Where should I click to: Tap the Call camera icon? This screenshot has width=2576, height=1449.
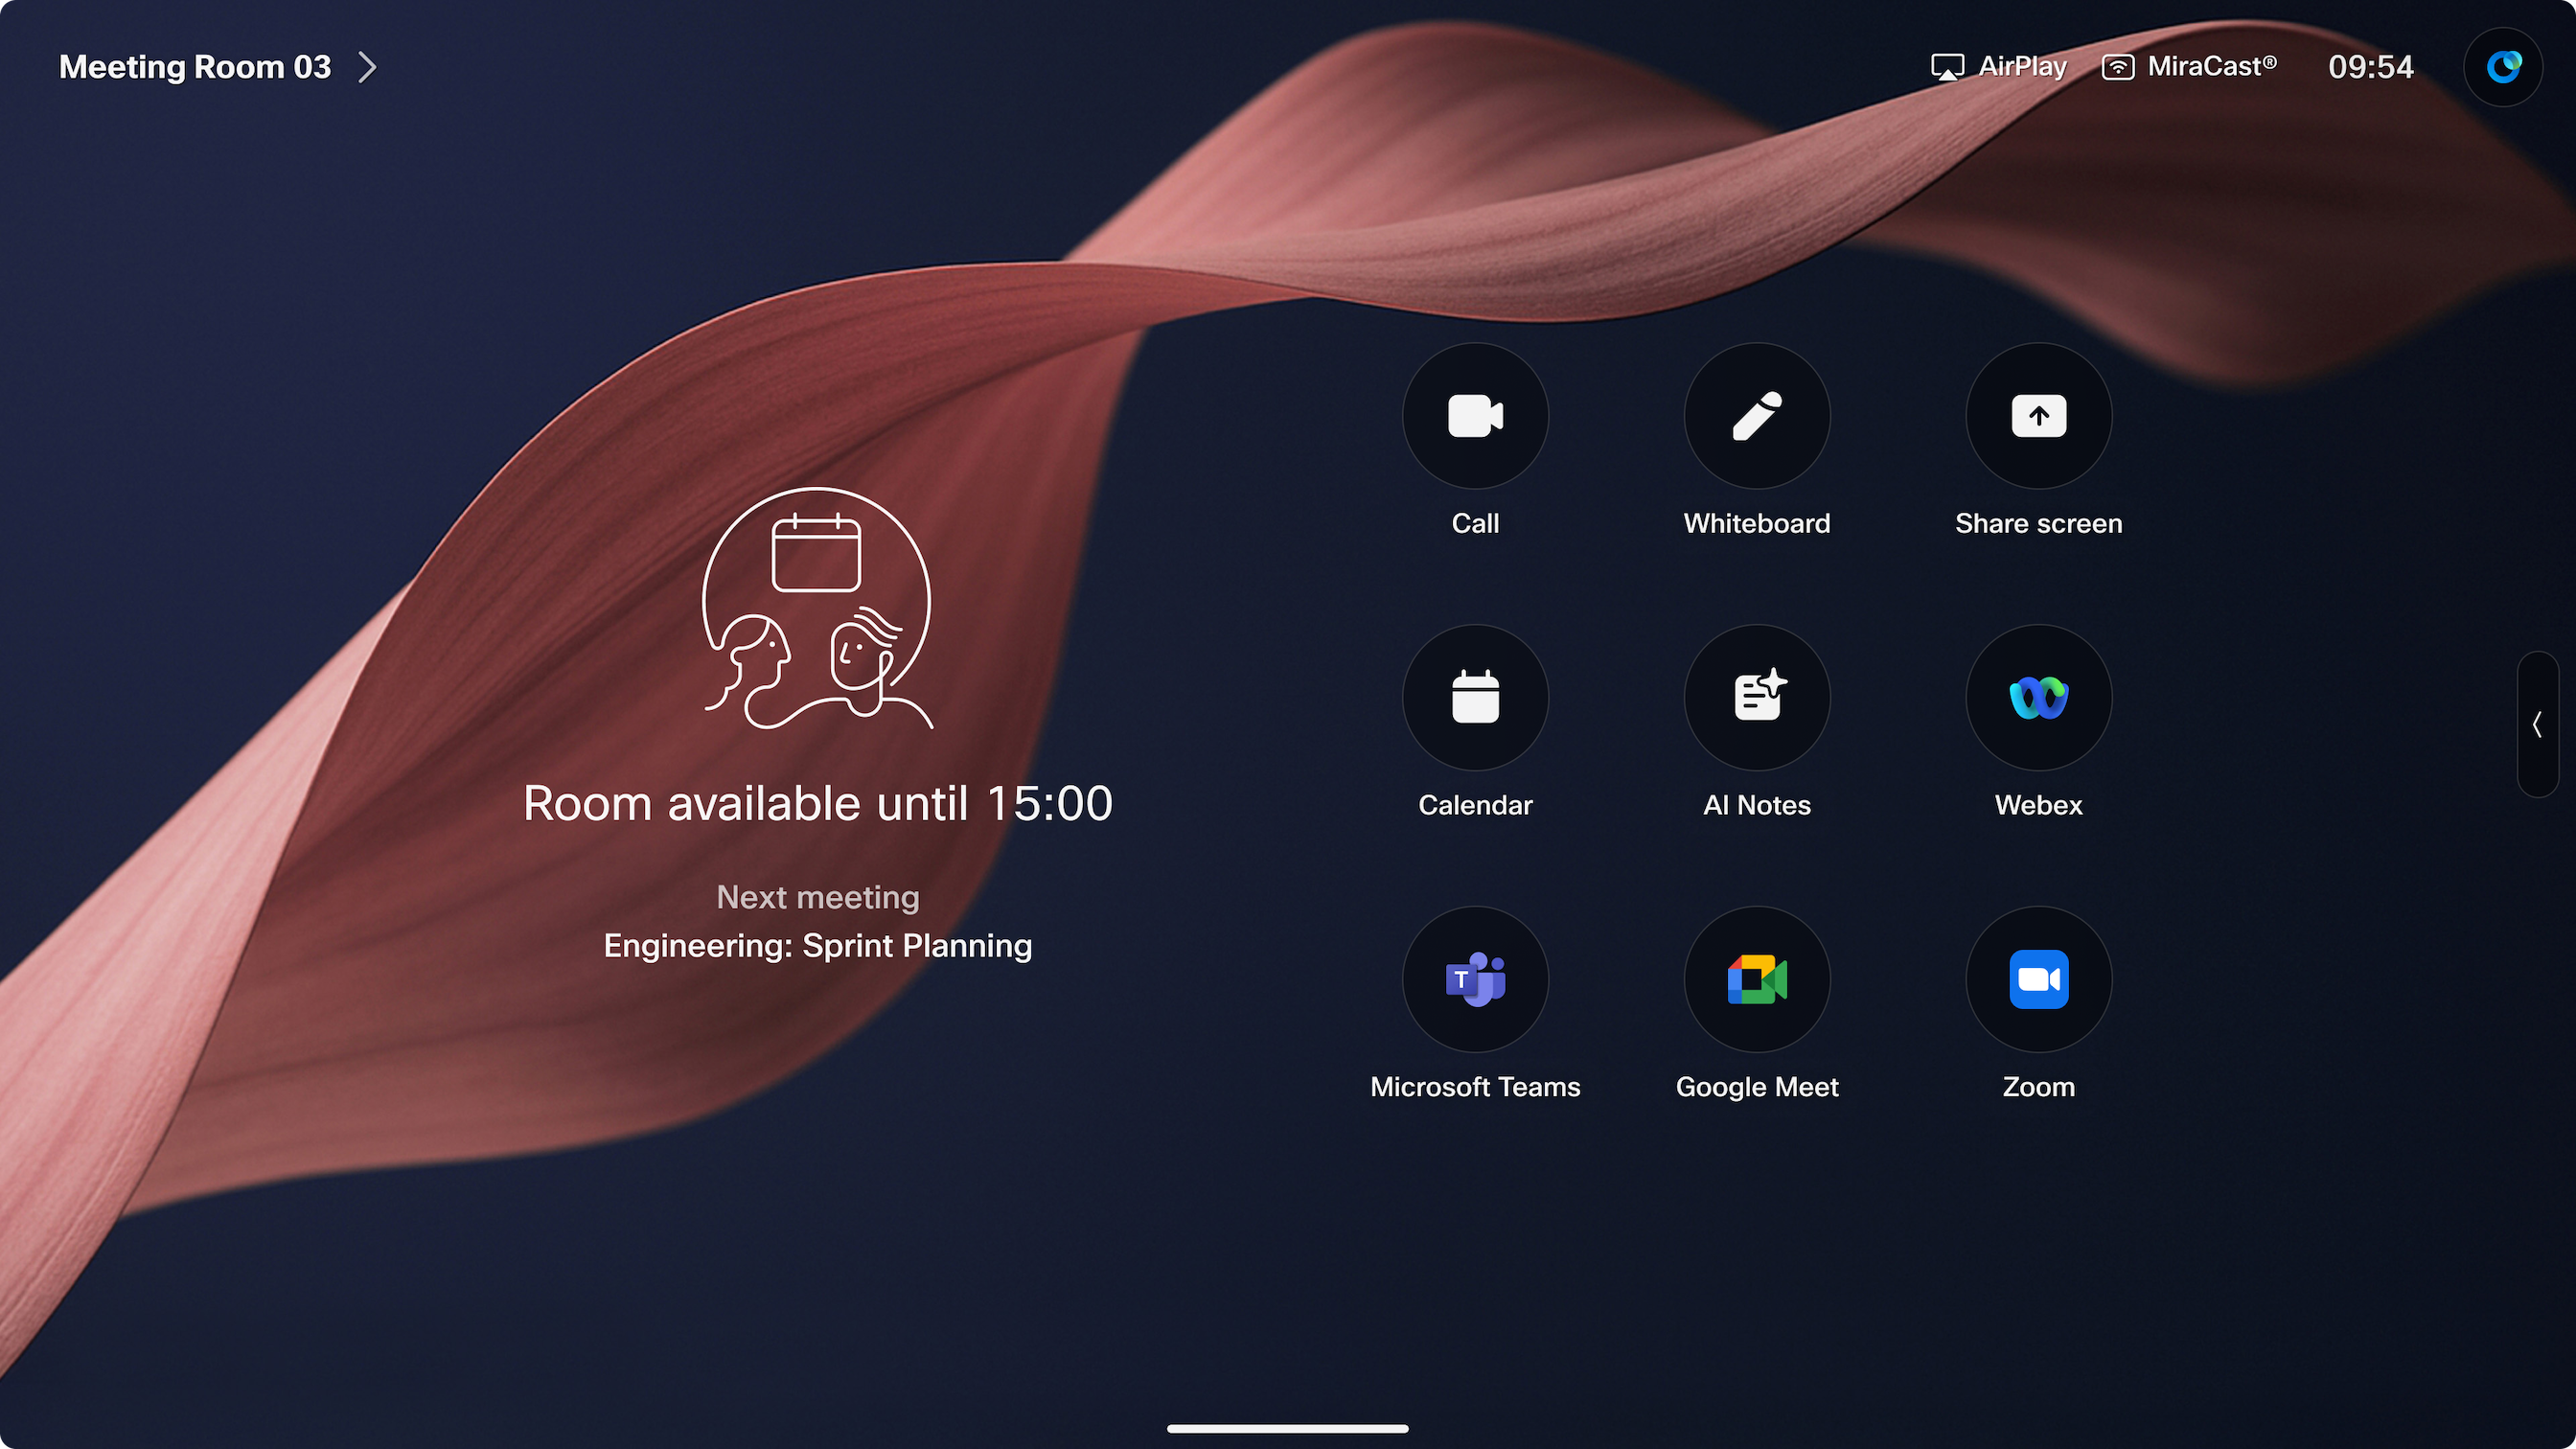coord(1475,416)
